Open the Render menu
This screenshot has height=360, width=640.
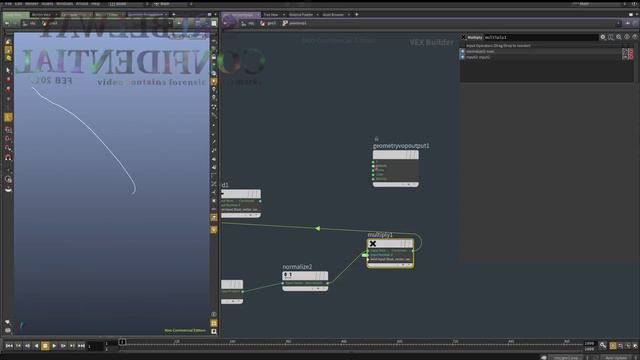click(x=31, y=4)
